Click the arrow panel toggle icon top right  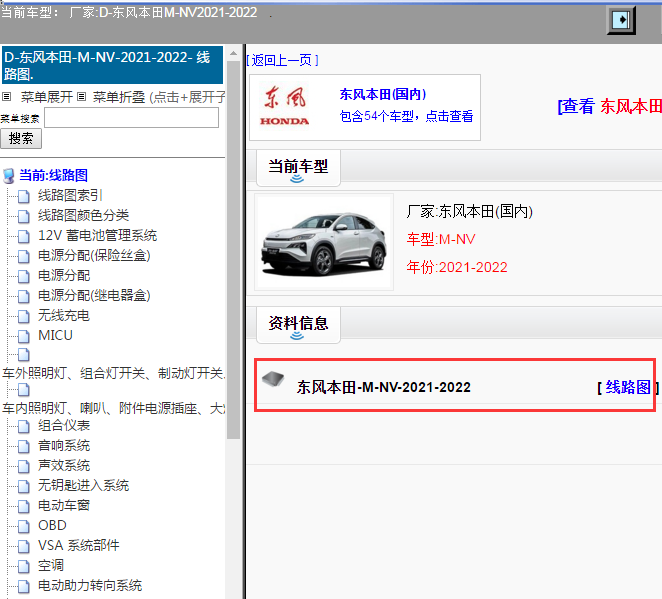pos(621,20)
